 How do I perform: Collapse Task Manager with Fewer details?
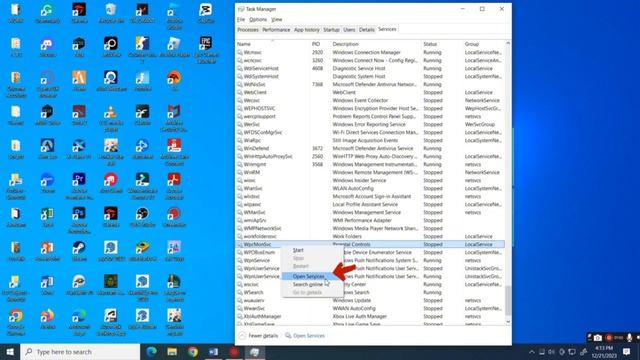pyautogui.click(x=258, y=336)
